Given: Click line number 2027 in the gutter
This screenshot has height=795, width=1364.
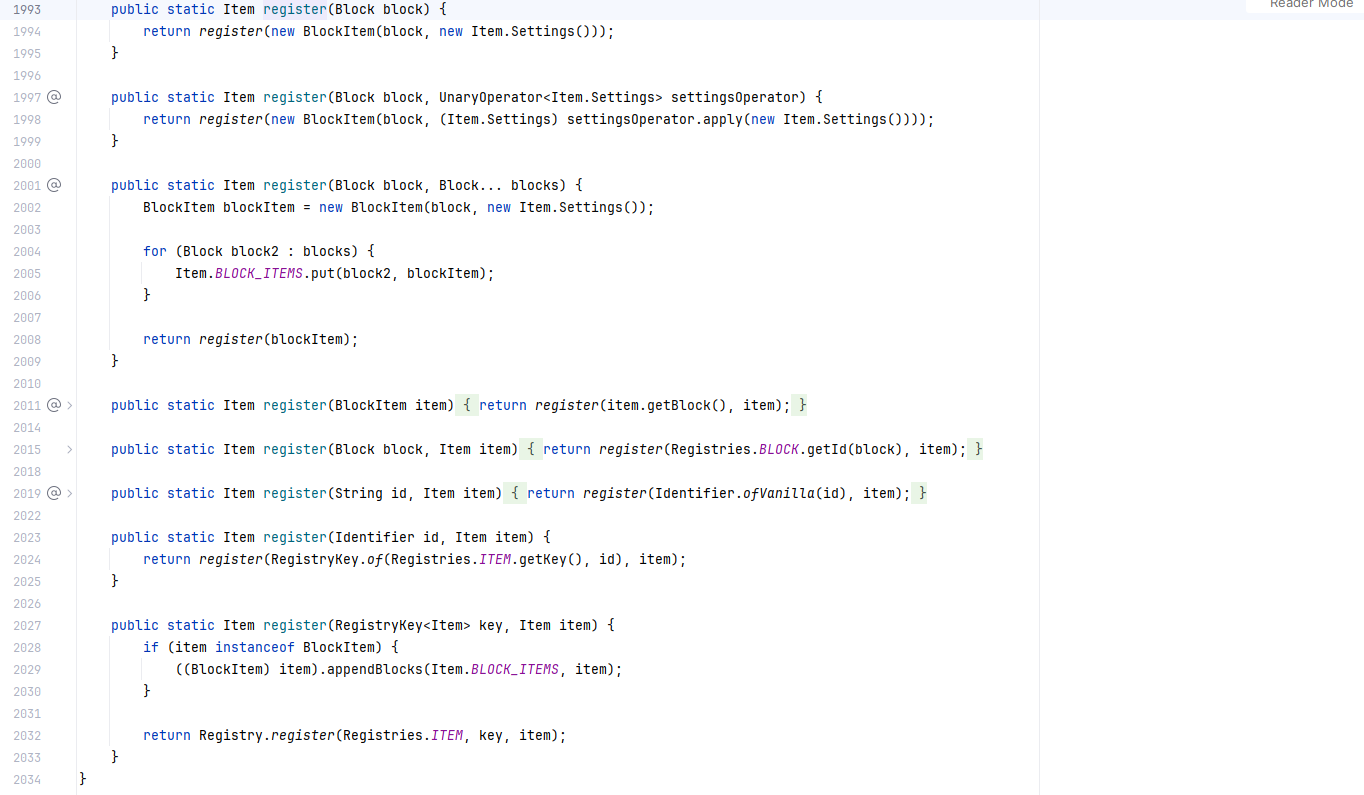Looking at the screenshot, I should click(27, 625).
